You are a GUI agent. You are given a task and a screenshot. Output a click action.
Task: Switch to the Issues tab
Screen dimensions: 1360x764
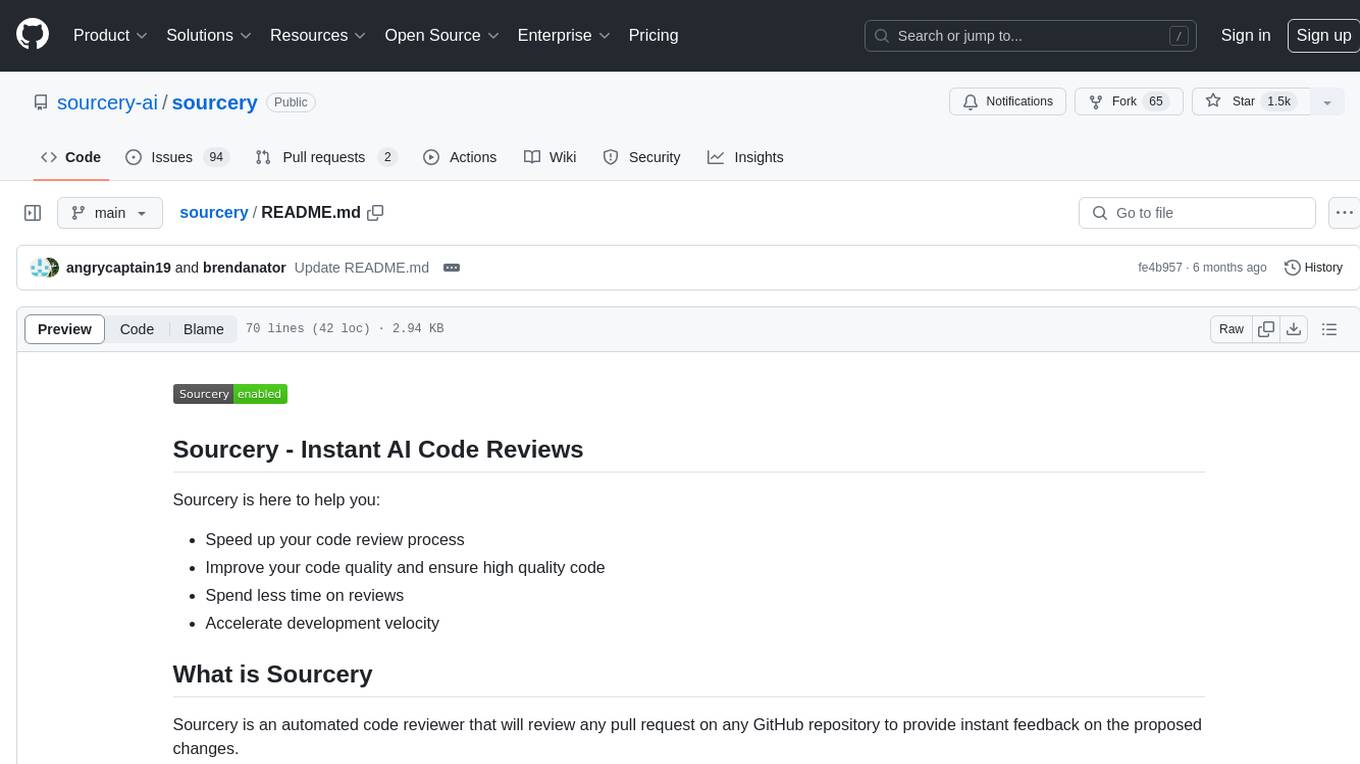(177, 157)
